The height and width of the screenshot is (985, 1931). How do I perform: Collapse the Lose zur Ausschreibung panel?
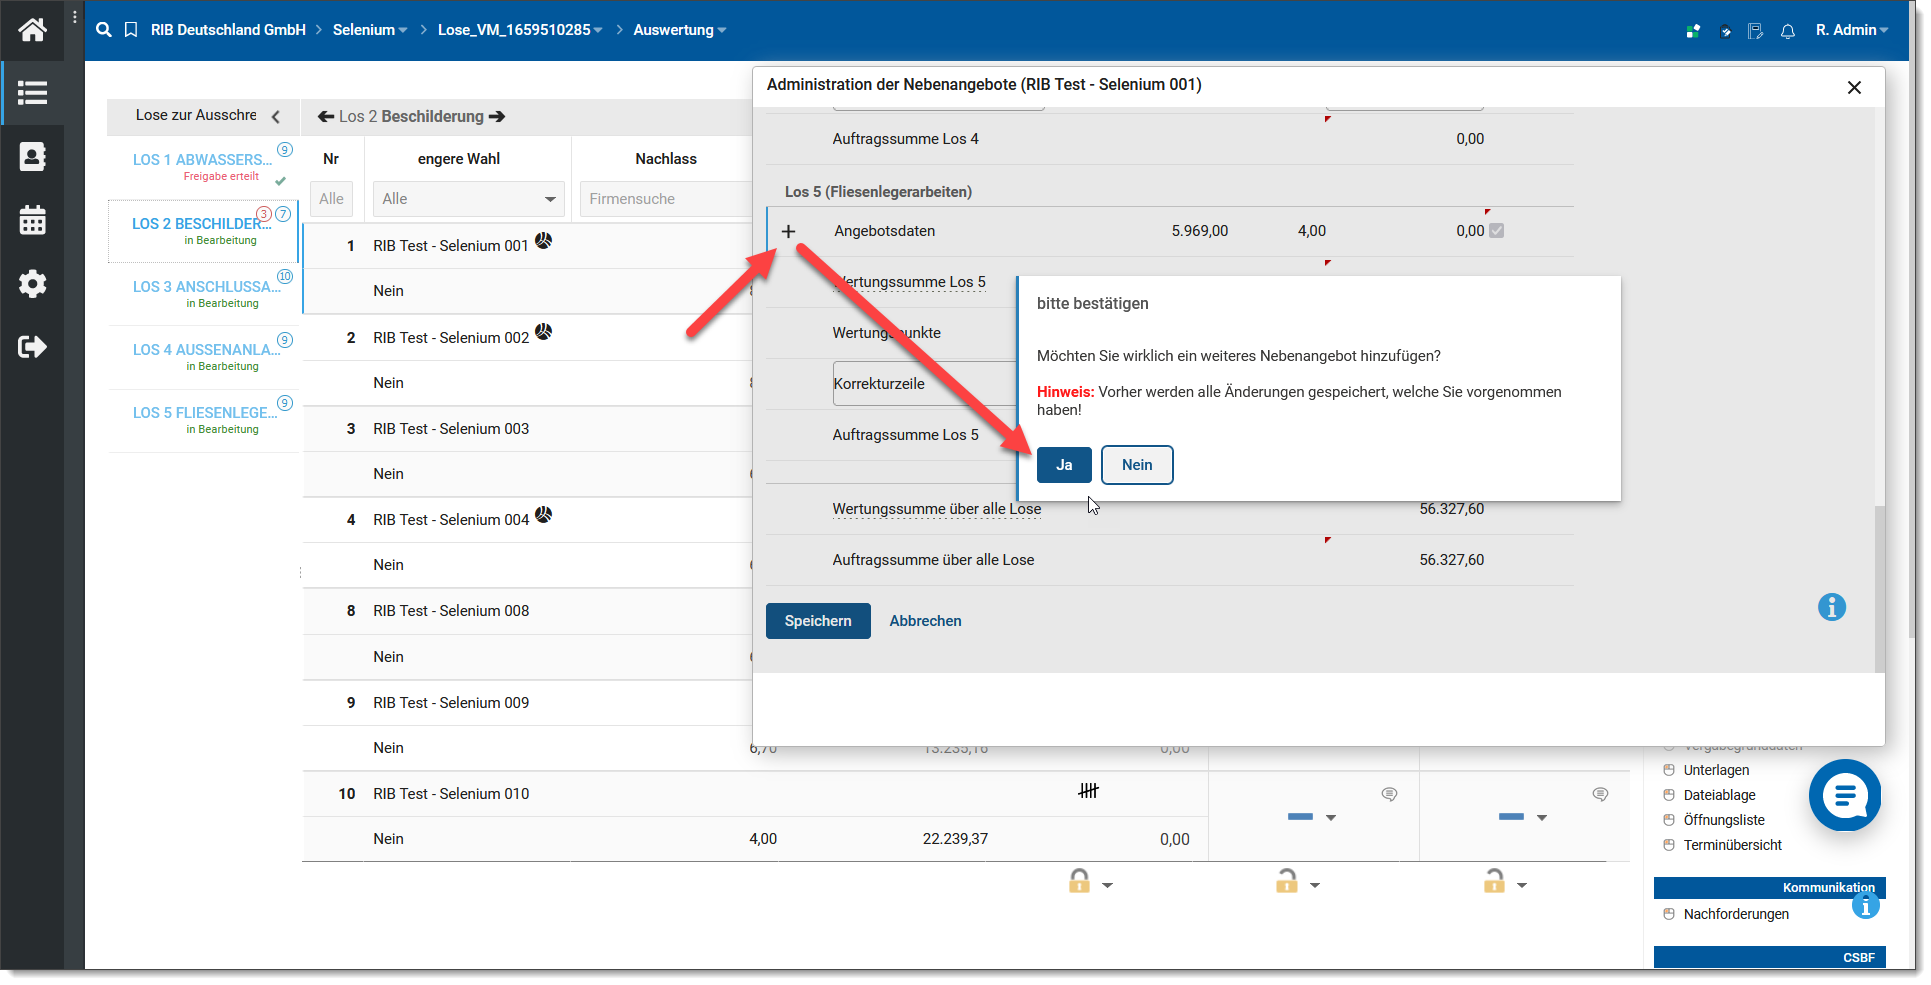click(x=276, y=116)
